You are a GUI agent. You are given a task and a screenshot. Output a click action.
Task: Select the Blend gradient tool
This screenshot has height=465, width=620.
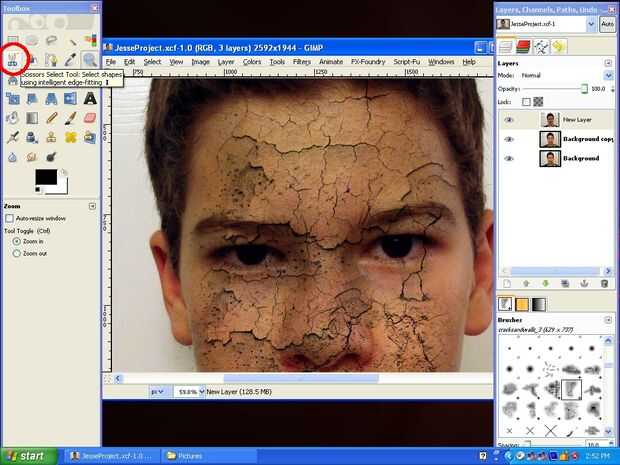[32, 117]
